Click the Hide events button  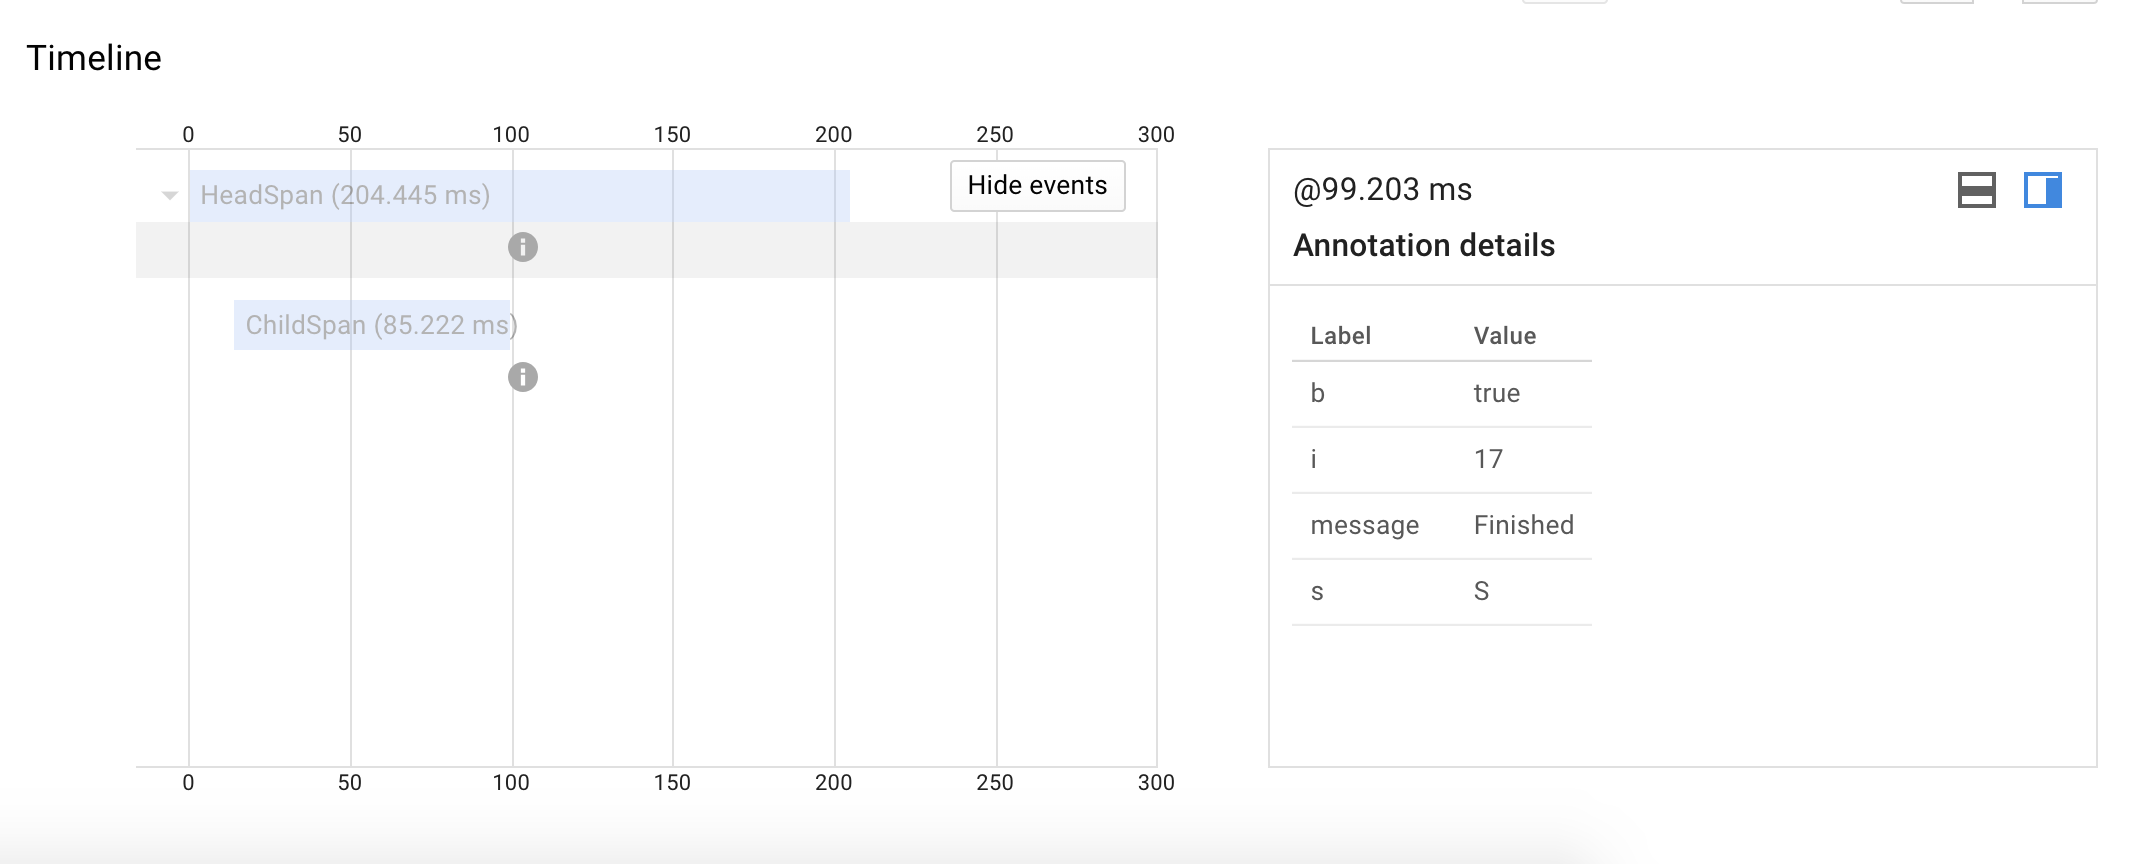tap(1037, 186)
